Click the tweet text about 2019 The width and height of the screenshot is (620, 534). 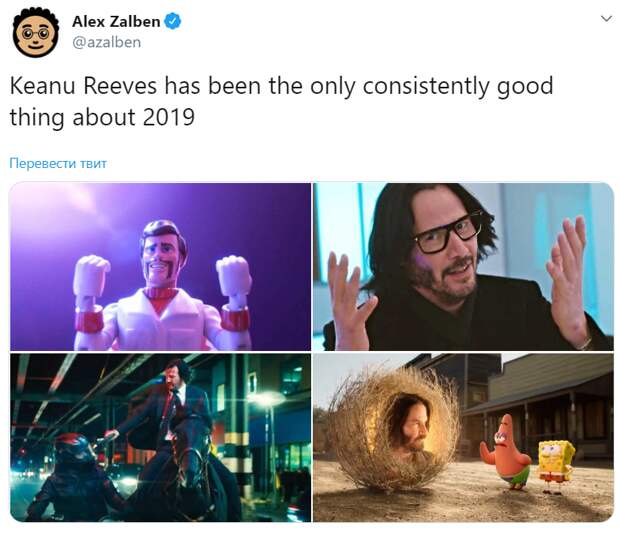coord(281,102)
